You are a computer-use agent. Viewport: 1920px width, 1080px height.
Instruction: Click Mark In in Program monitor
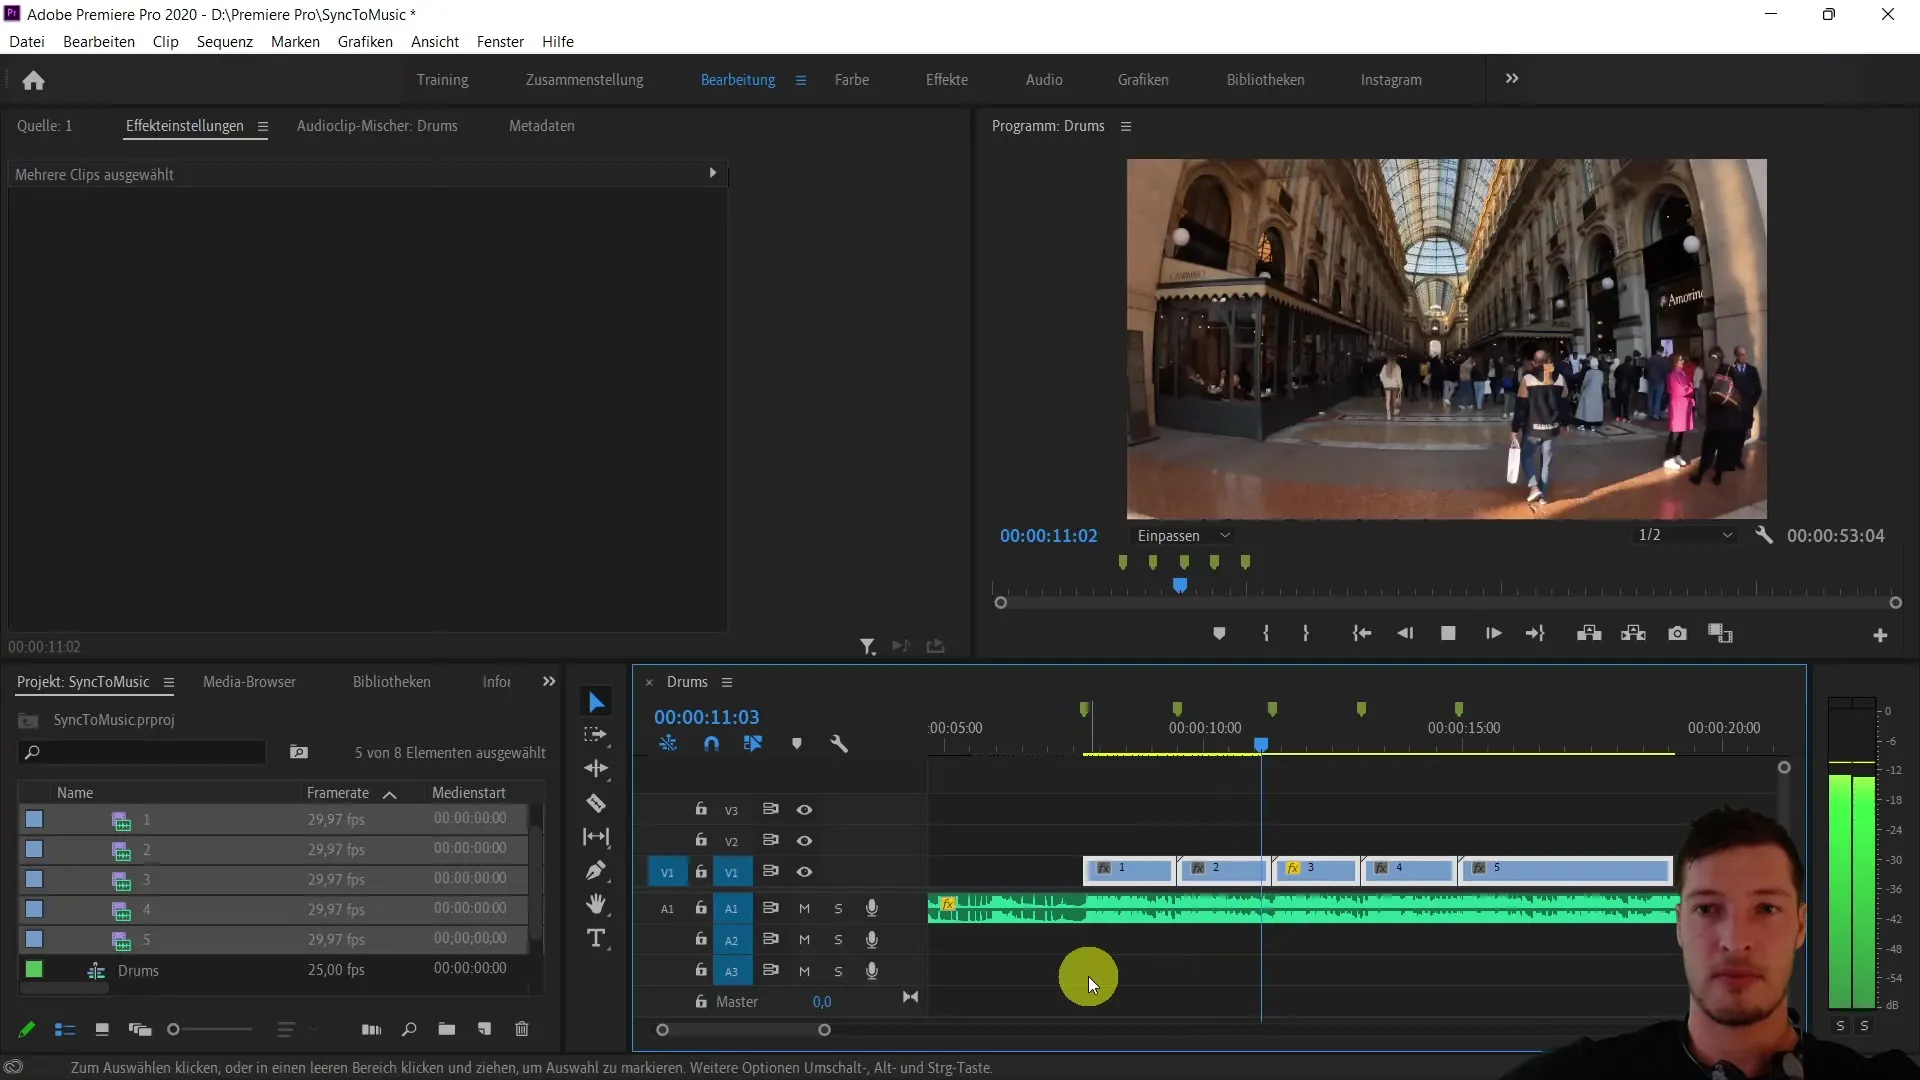coord(1266,634)
